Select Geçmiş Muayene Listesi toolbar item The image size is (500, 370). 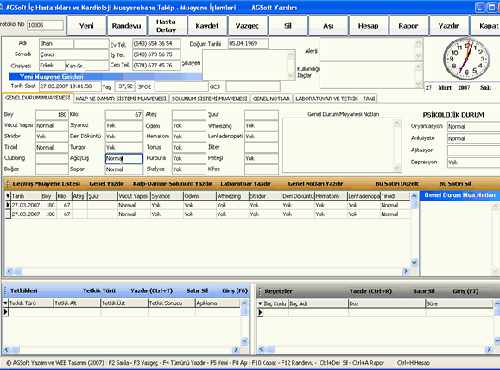[46, 184]
